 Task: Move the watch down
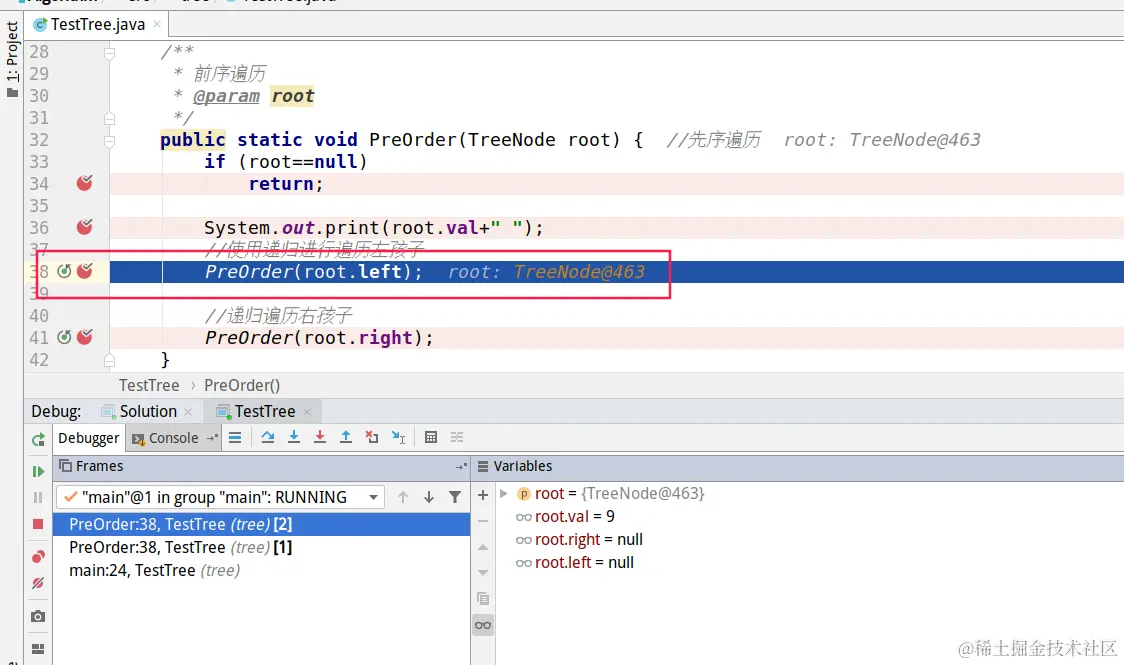(x=483, y=573)
